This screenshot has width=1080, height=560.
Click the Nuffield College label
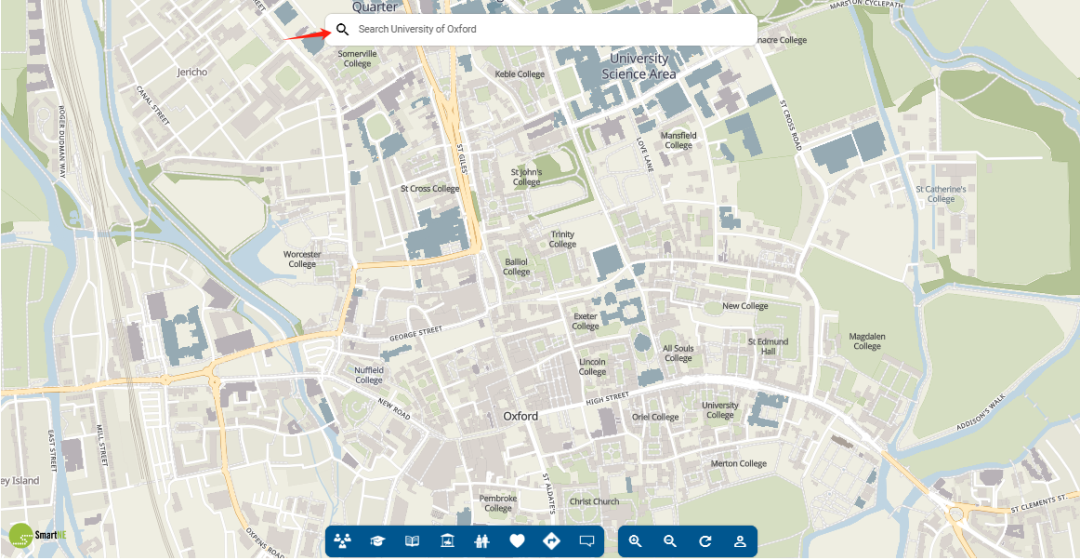[x=368, y=375]
